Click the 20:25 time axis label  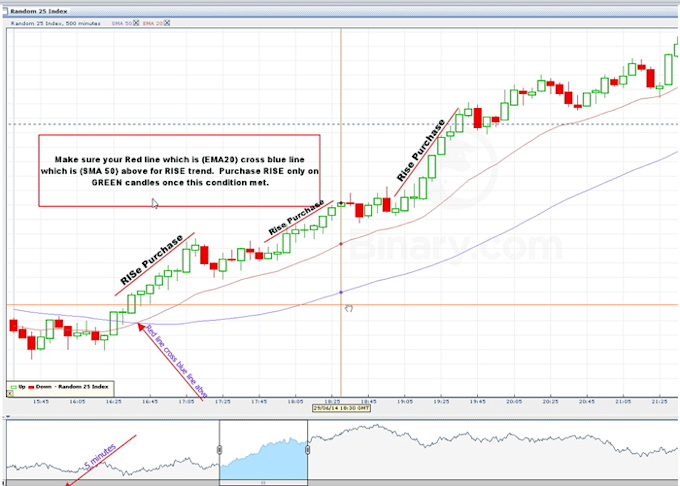click(x=551, y=401)
